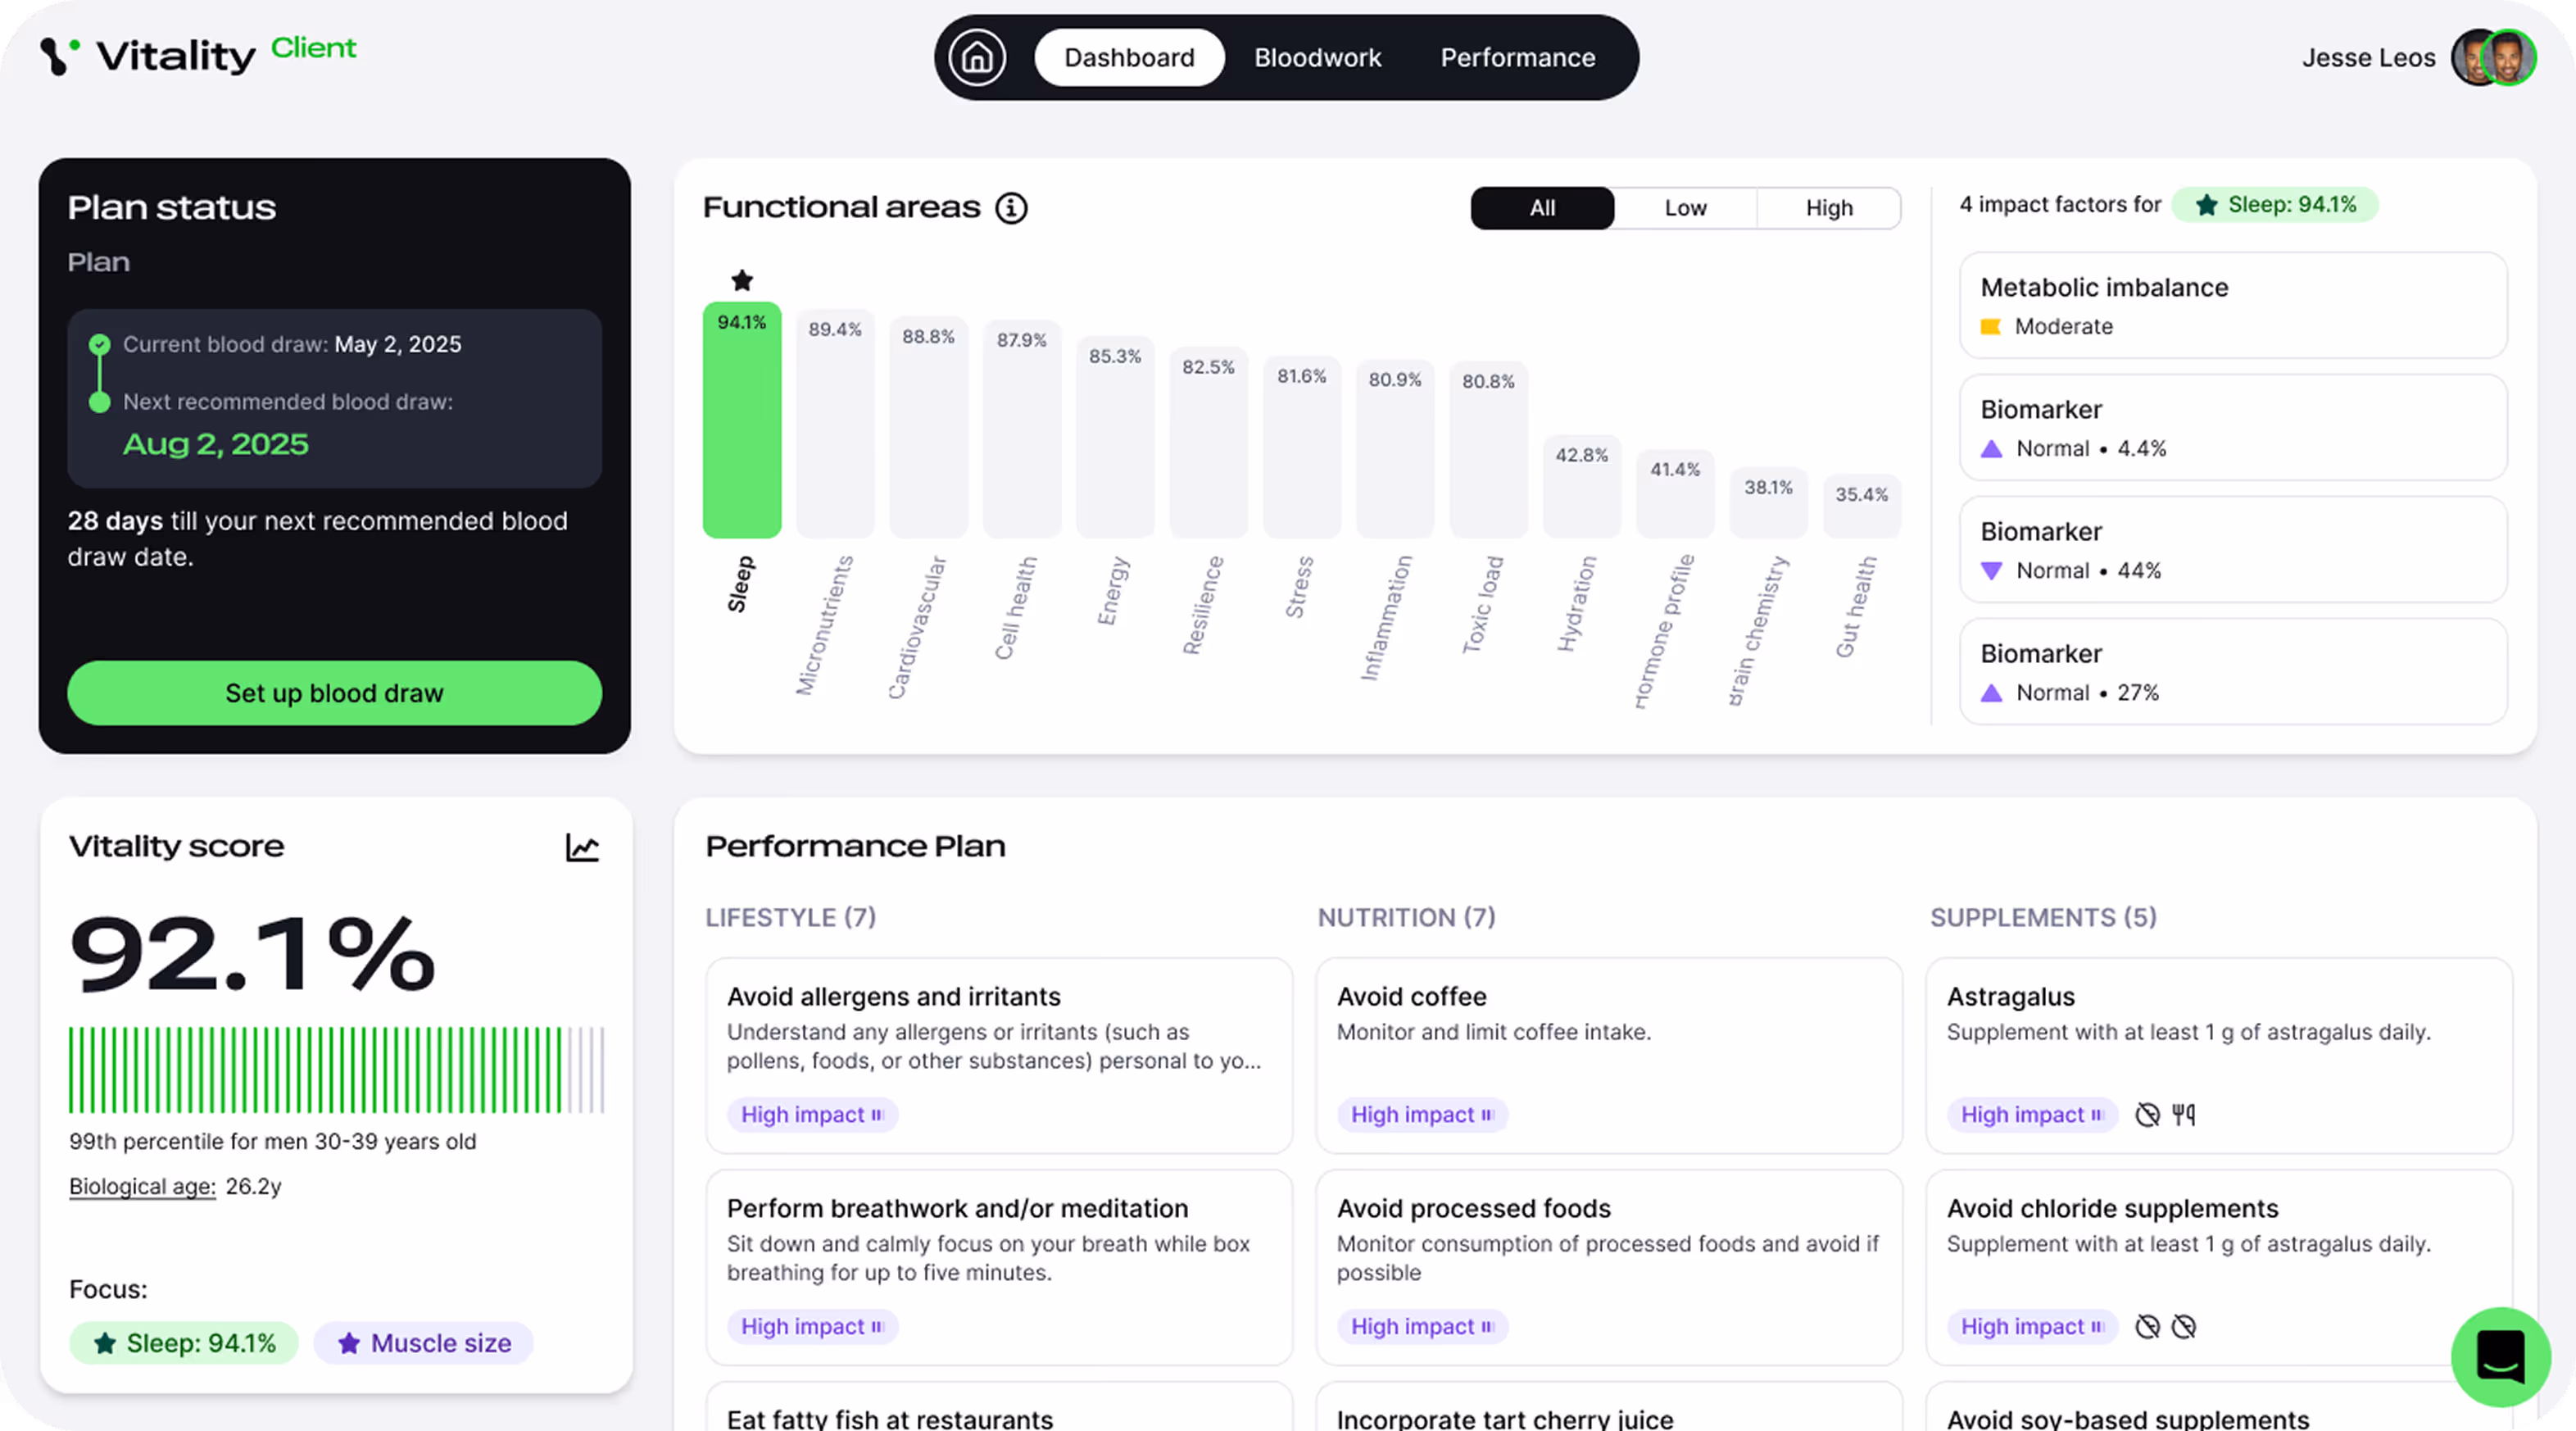Click the SUPPLEMENTS (5) column heading
This screenshot has width=2576, height=1431.
pyautogui.click(x=2043, y=917)
